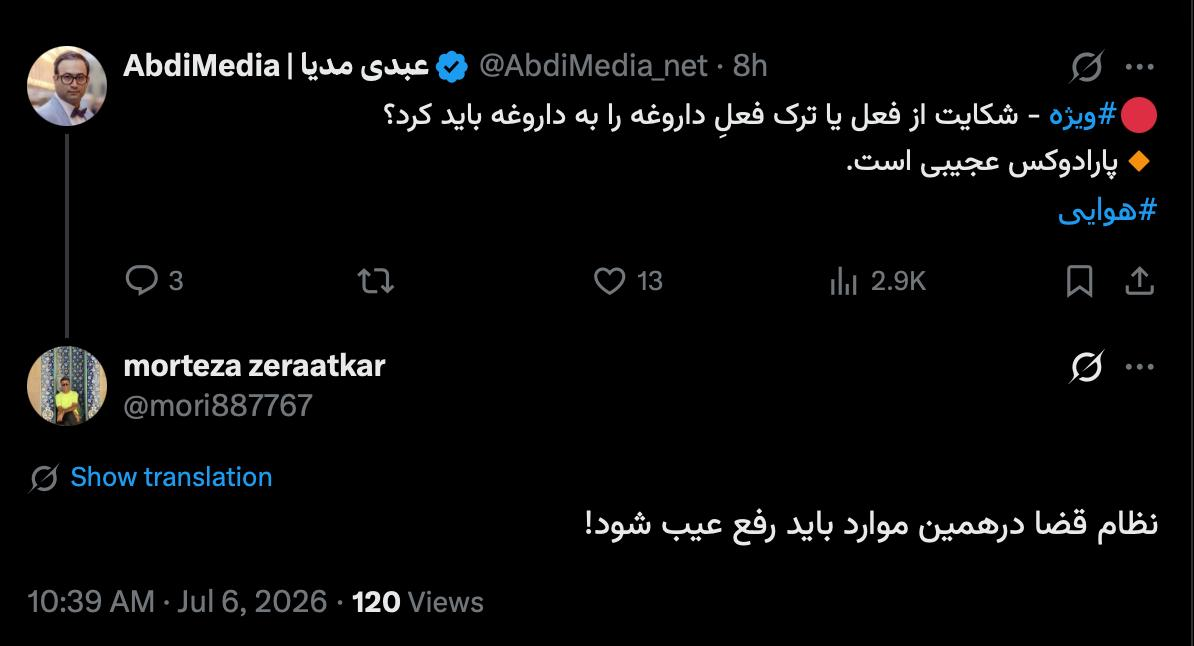The image size is (1194, 646).
Task: Open the more options menu on AbdiMedia tweet
Action: pos(1140,67)
